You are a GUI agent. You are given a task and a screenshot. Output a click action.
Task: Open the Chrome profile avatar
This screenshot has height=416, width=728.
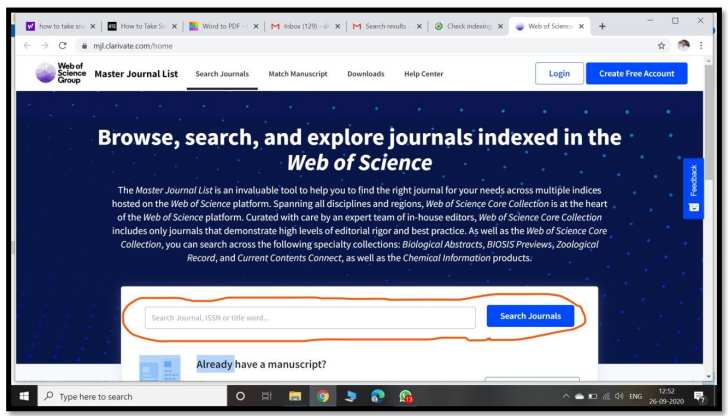(683, 45)
